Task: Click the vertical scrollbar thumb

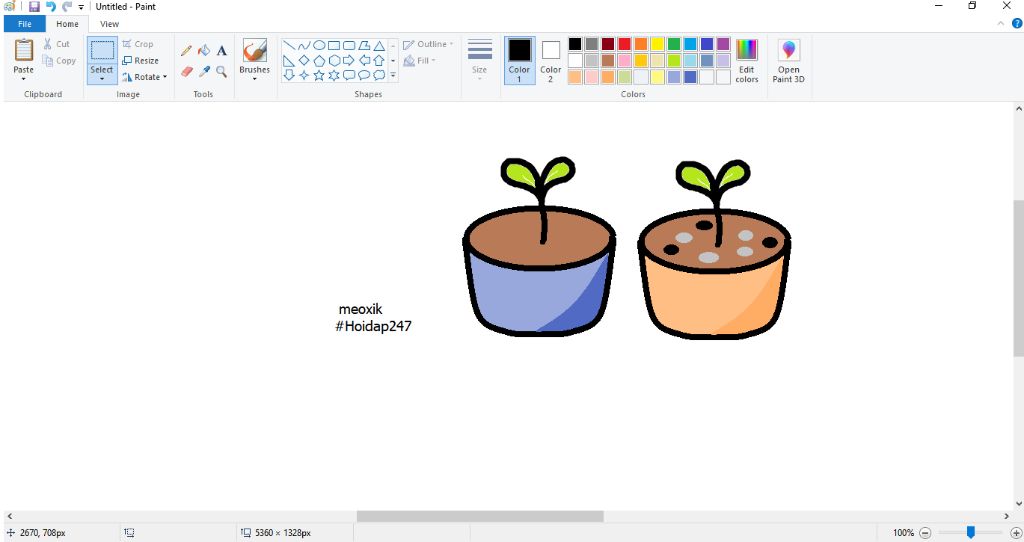Action: point(1018,279)
